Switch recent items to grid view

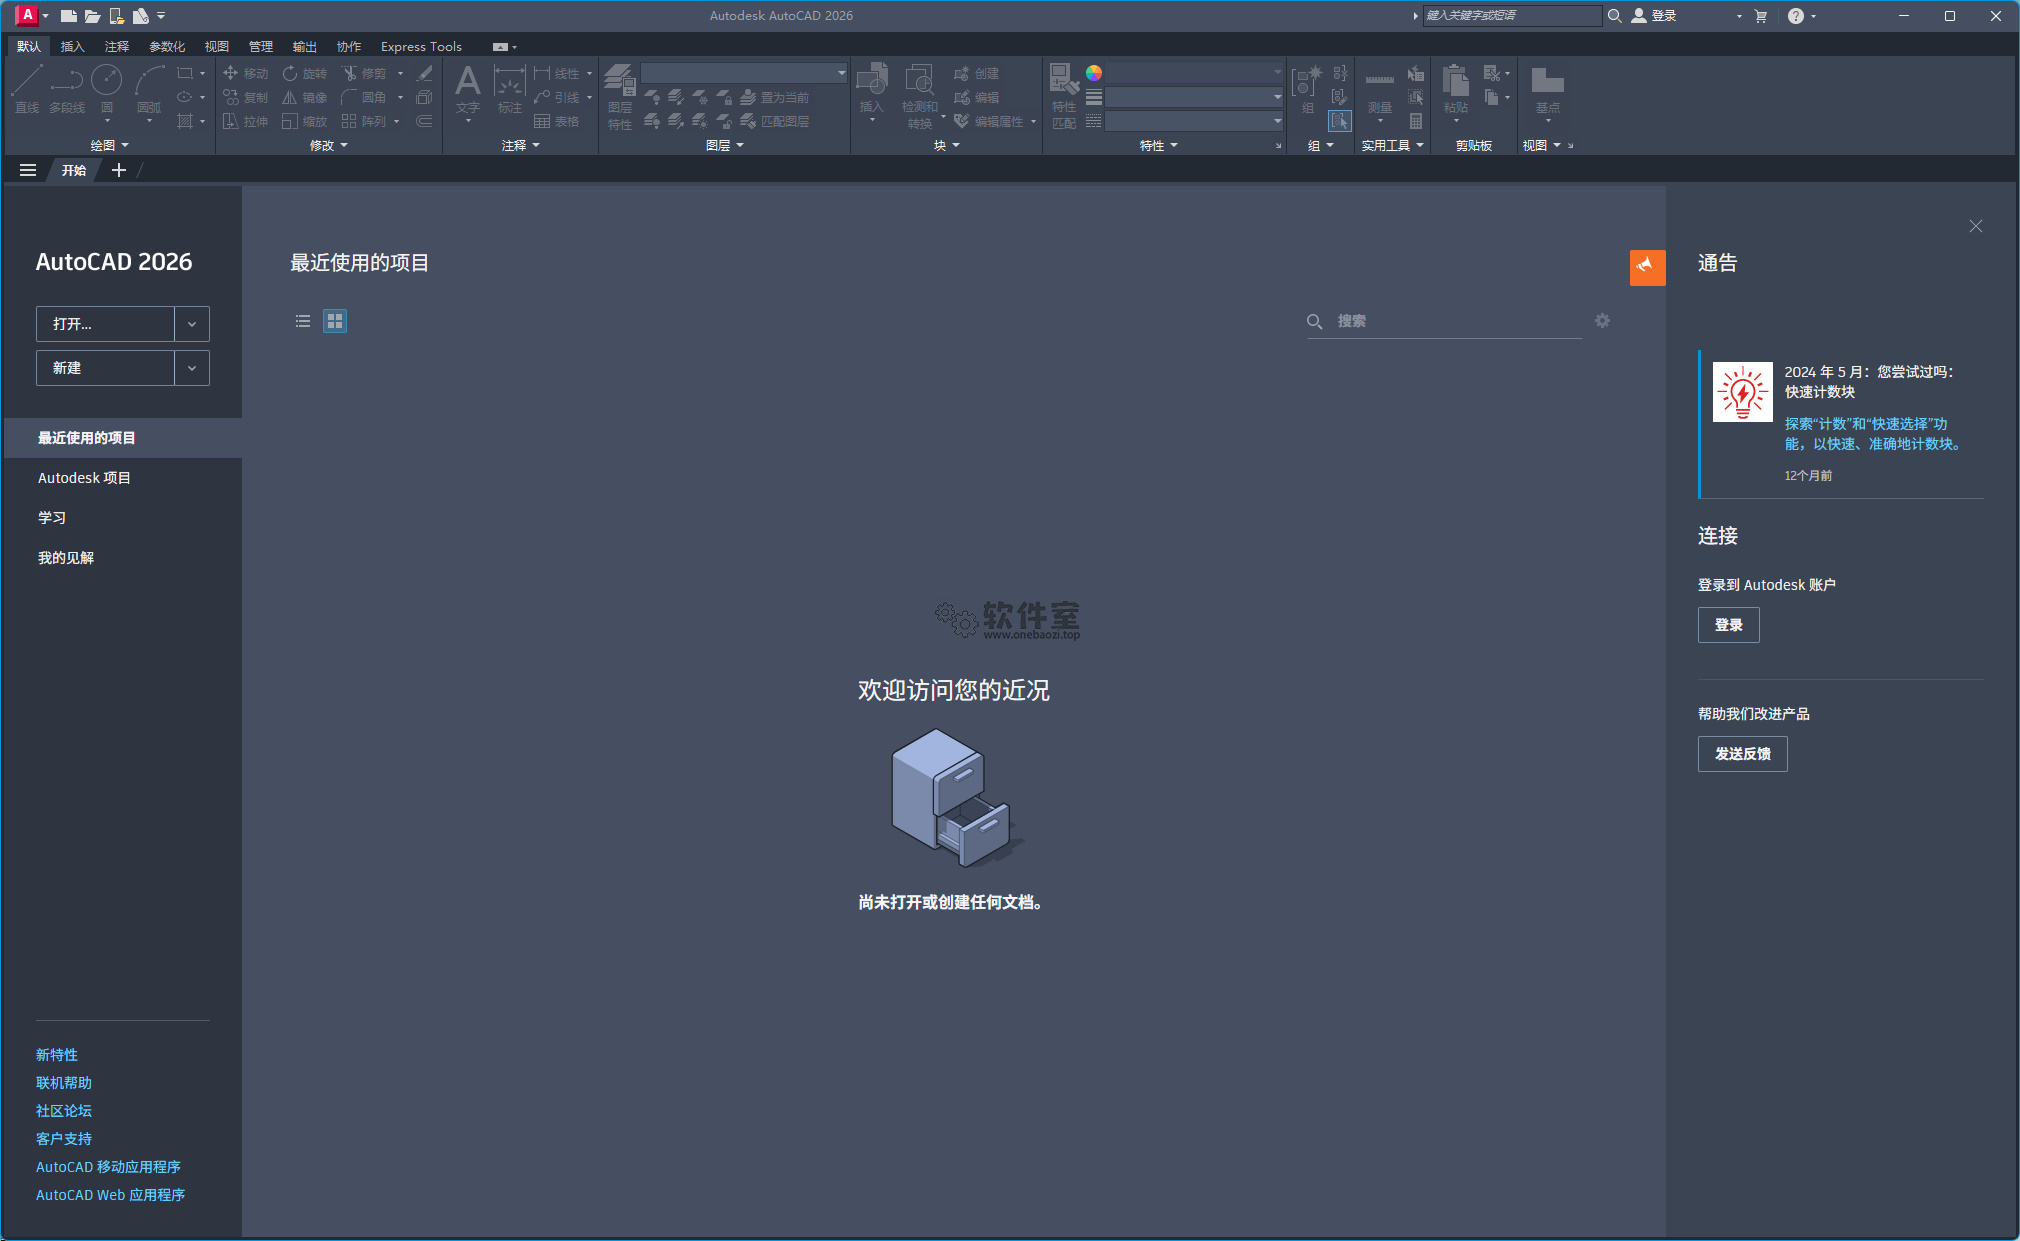pyautogui.click(x=335, y=321)
